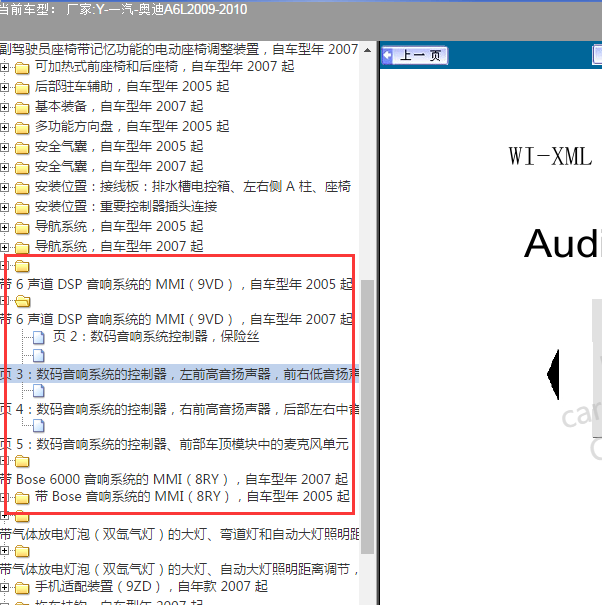
Task: Open folder icon for 安装位置：接线板
Action: tap(22, 188)
